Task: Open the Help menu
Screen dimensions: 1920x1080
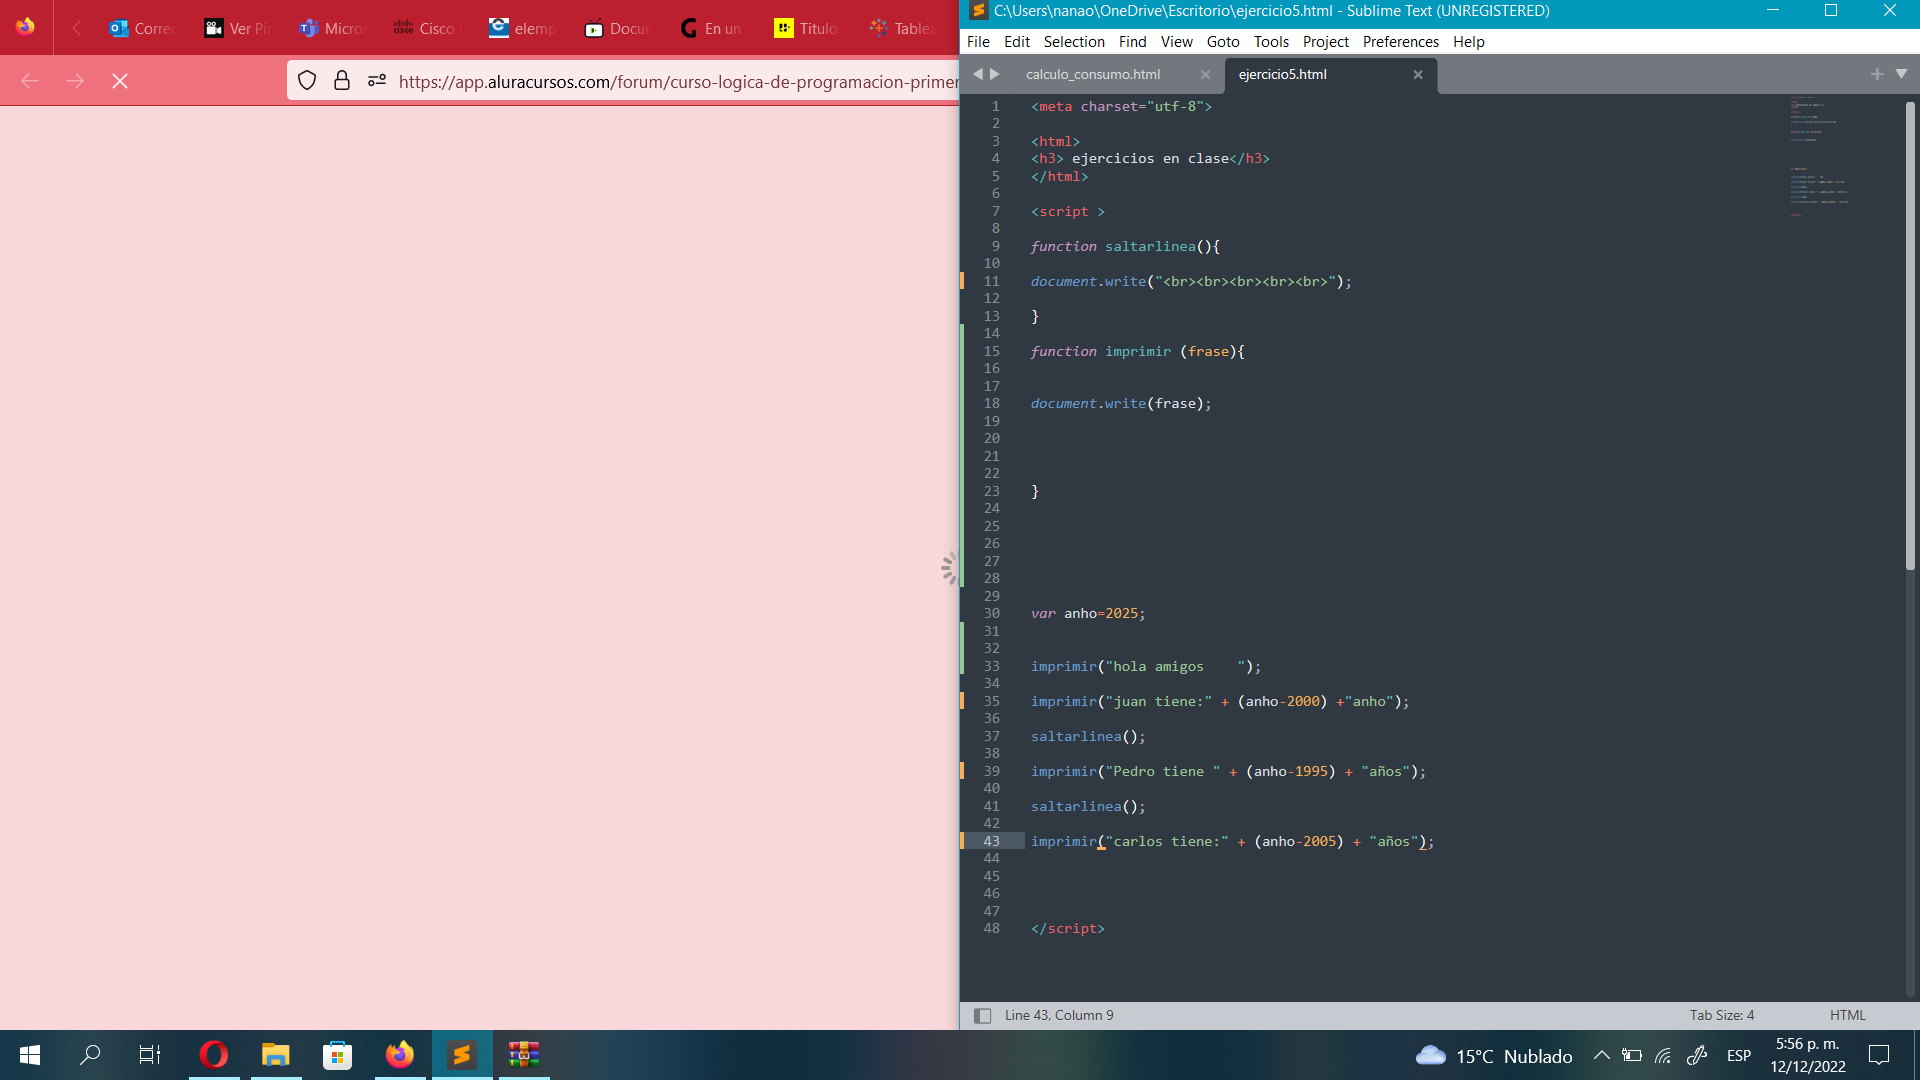Action: [1468, 42]
